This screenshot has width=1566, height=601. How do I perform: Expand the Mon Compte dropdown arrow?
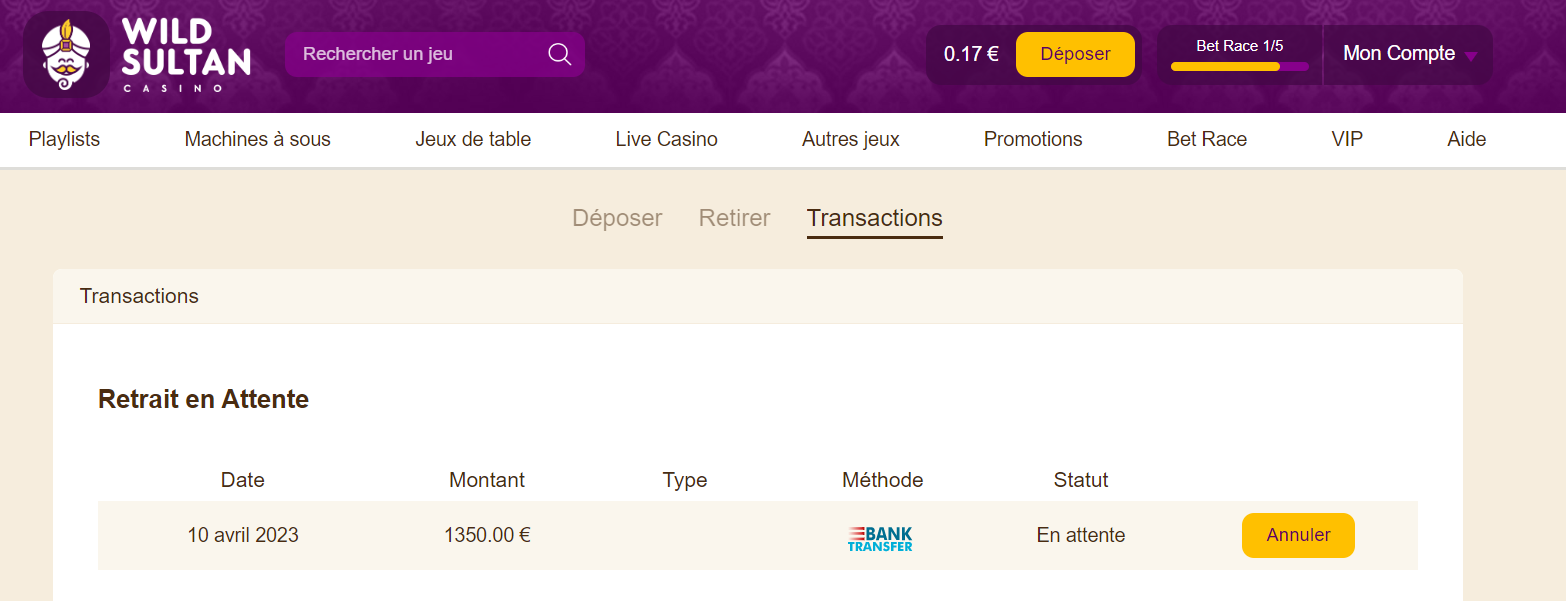[x=1470, y=56]
